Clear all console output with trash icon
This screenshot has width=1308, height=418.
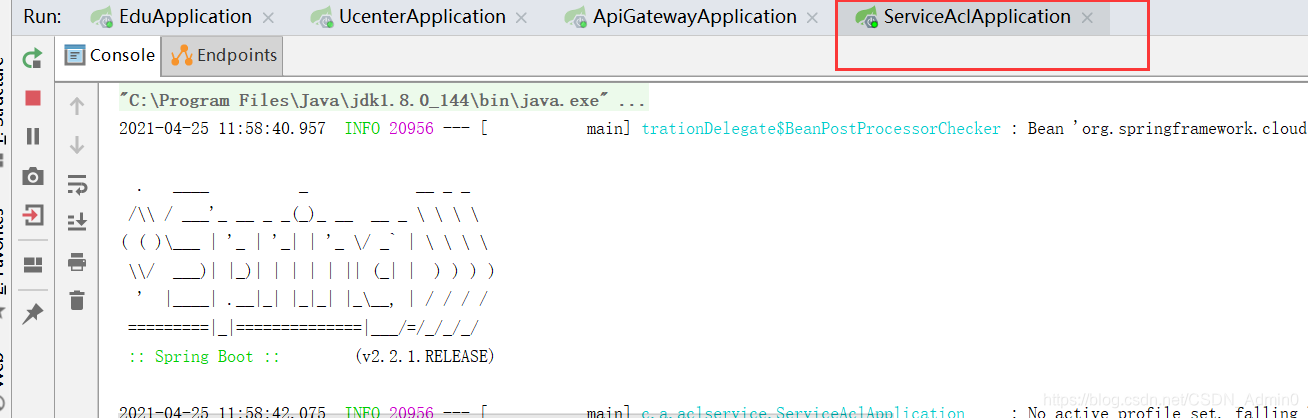pos(77,300)
